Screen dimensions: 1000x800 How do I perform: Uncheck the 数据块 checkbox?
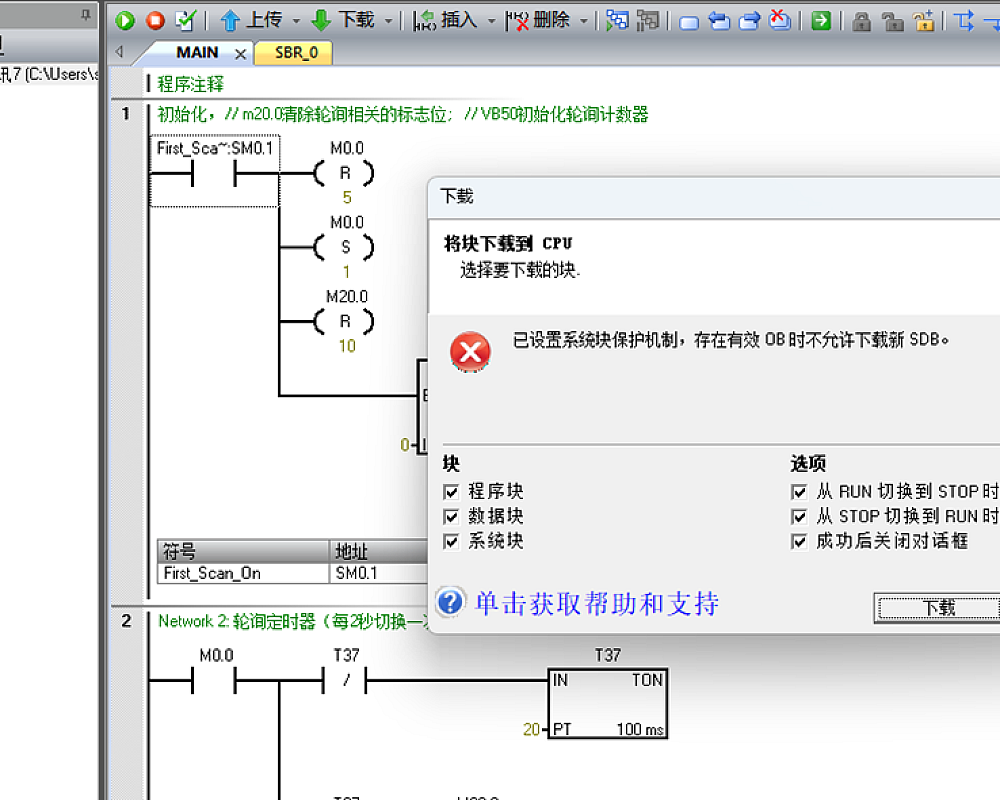point(451,517)
